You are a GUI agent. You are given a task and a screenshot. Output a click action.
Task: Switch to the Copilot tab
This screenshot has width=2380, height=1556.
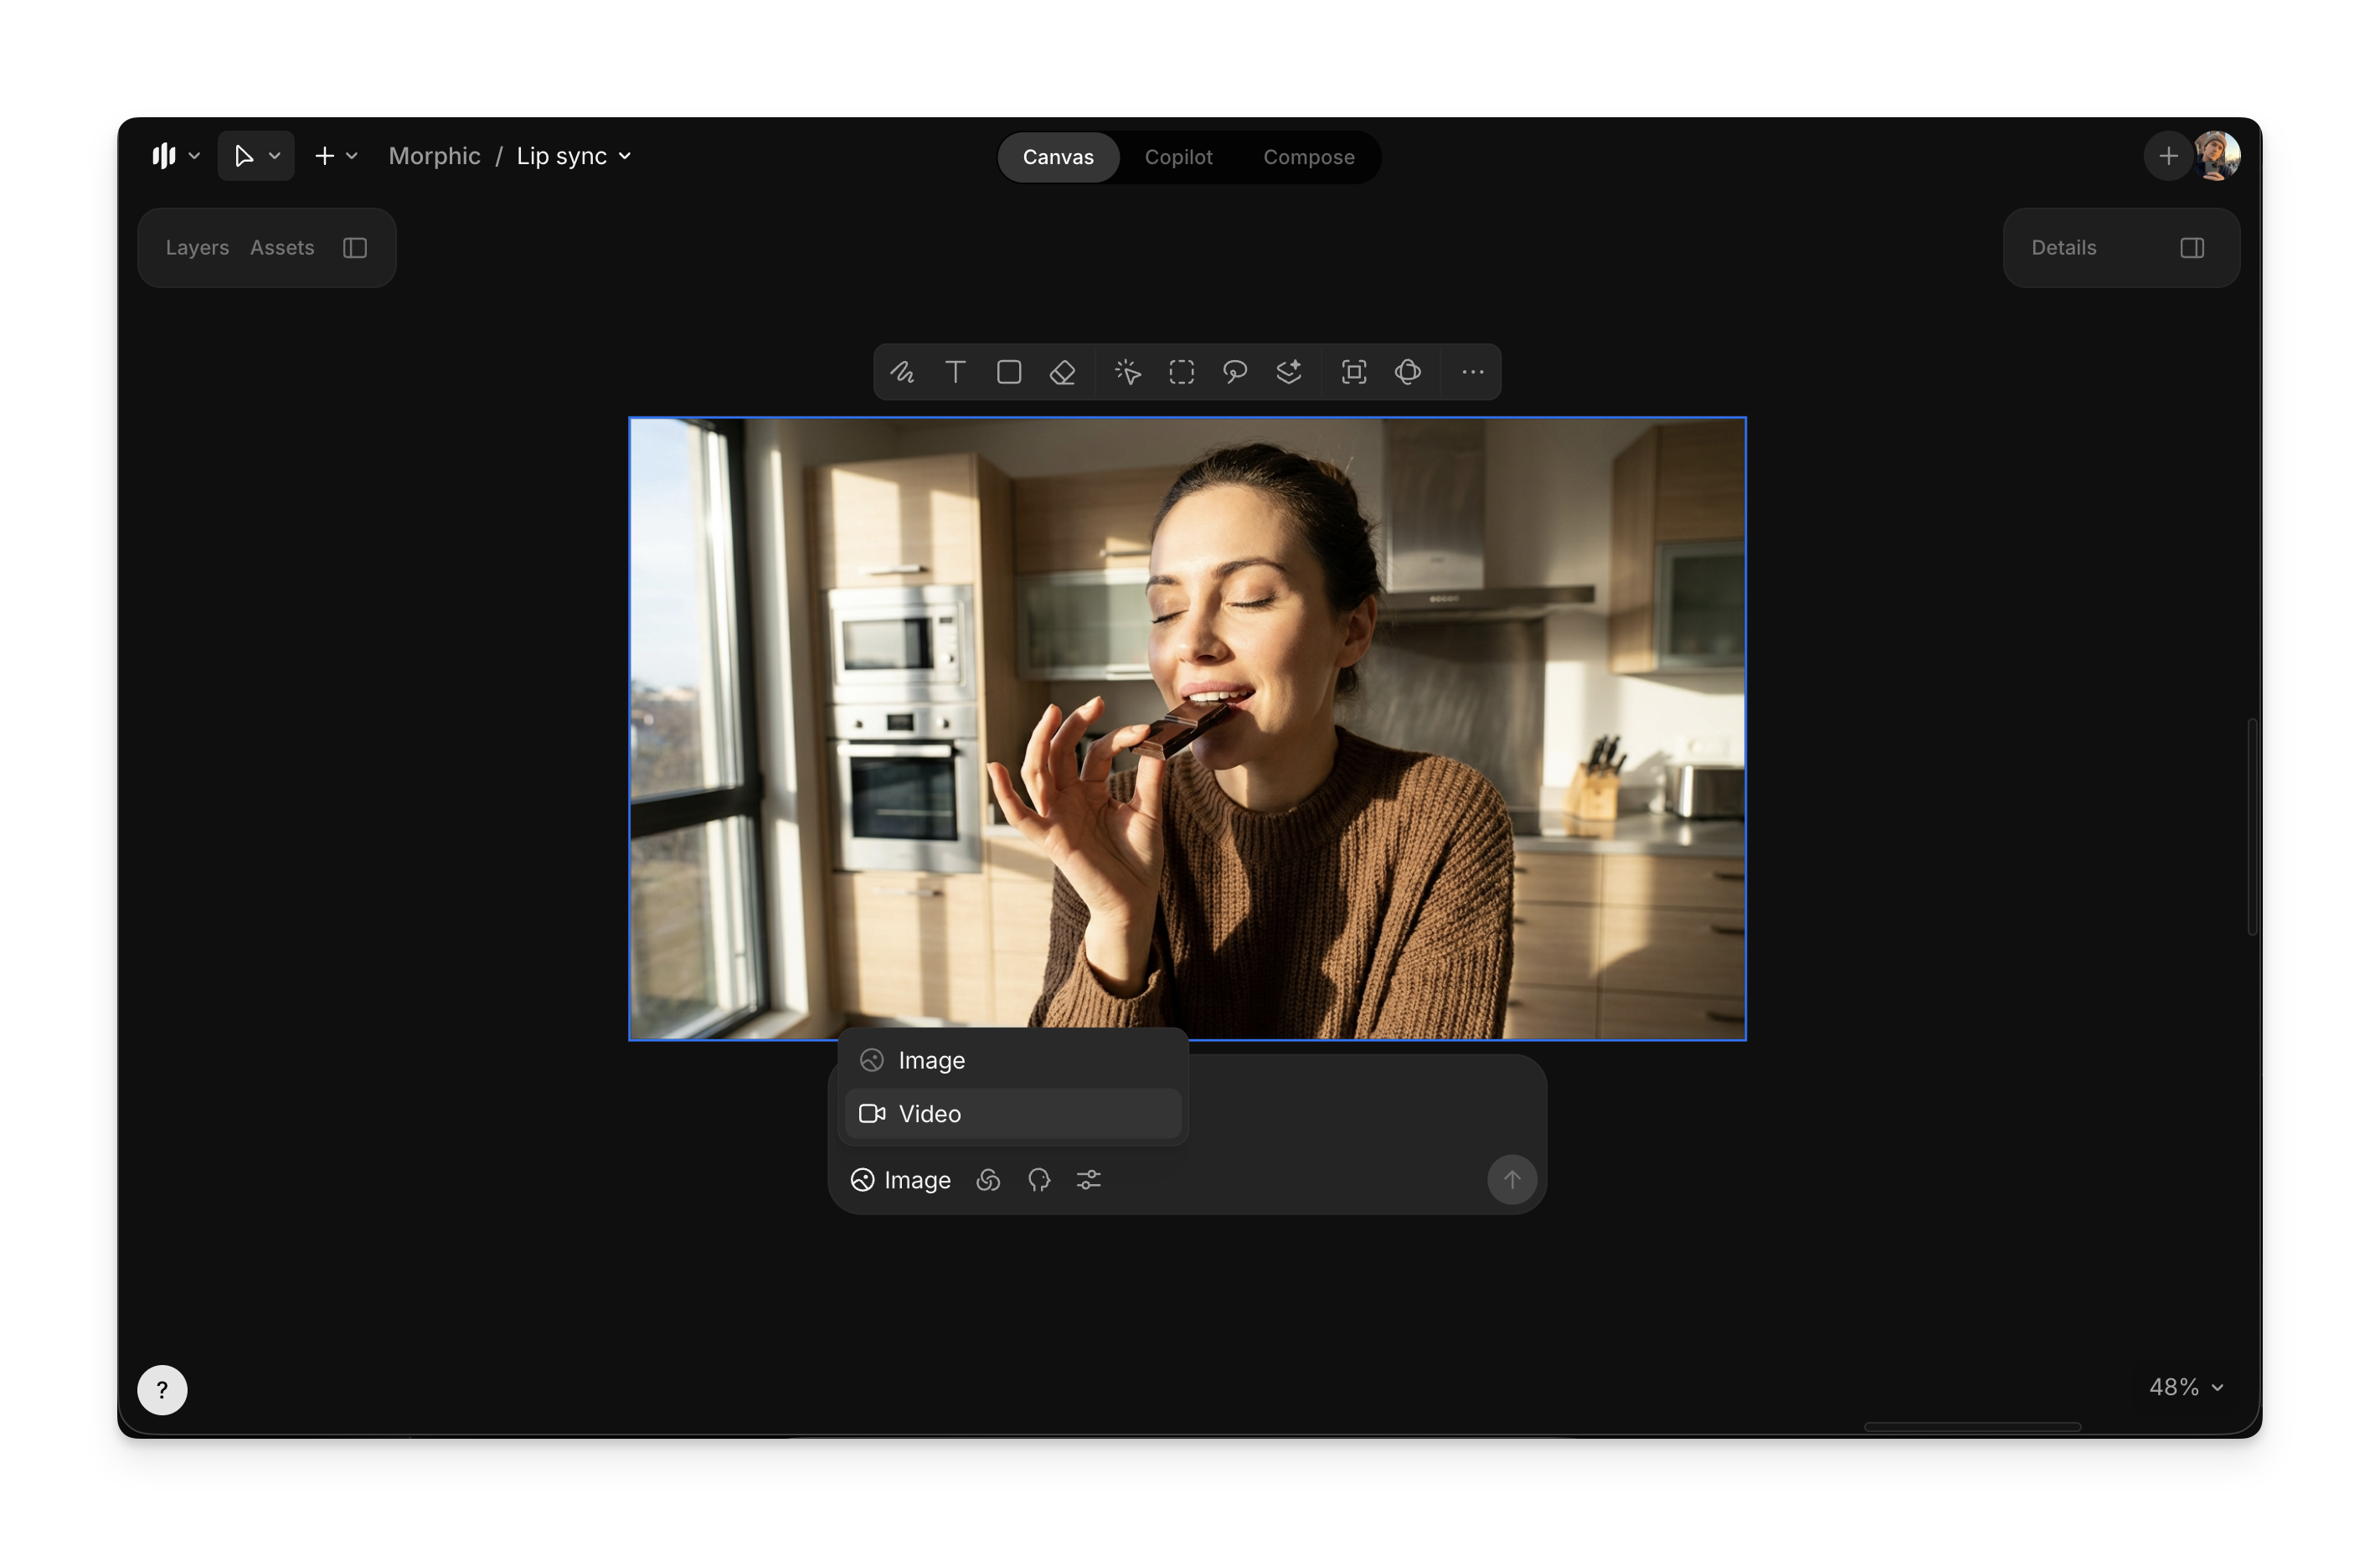point(1178,157)
